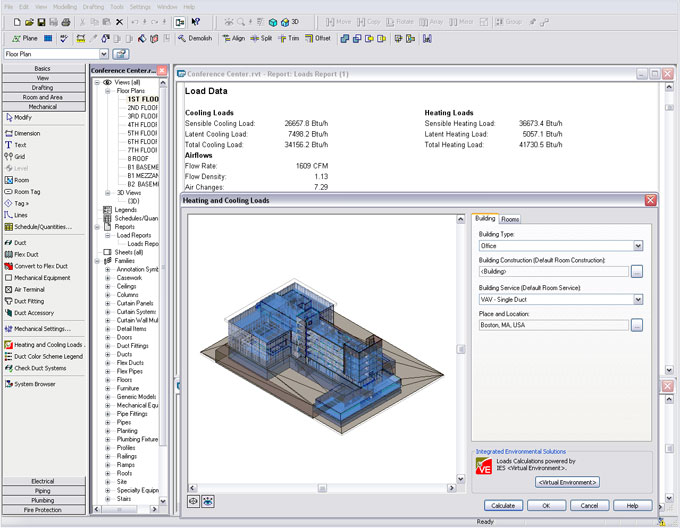Screen dimensions: 680x528
Task: Switch to the Rooms tab
Action: (x=510, y=219)
